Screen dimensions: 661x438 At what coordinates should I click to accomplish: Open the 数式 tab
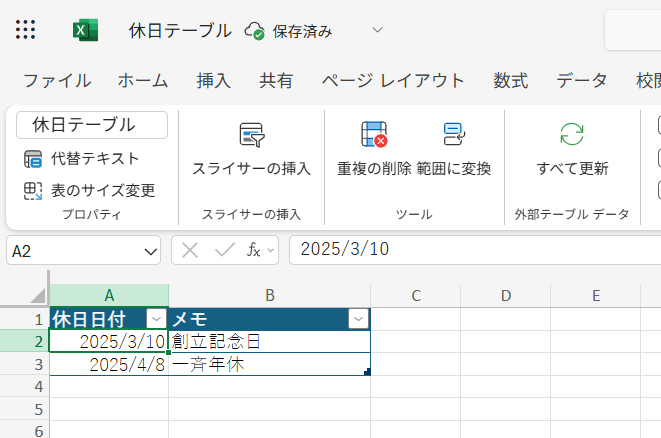coord(511,81)
